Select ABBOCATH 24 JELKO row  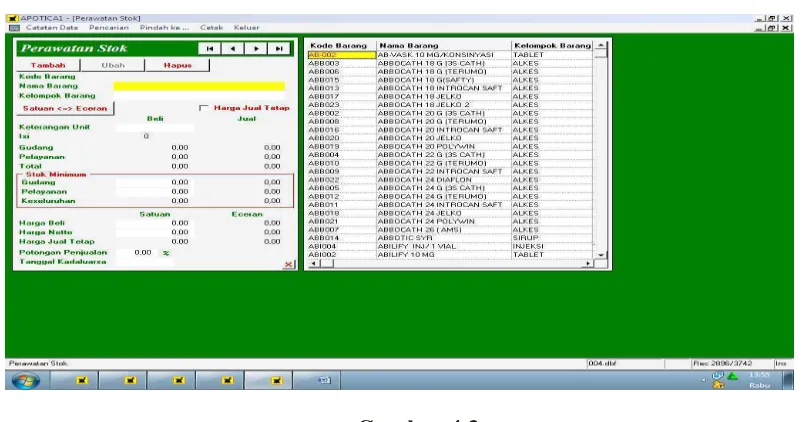(450, 213)
